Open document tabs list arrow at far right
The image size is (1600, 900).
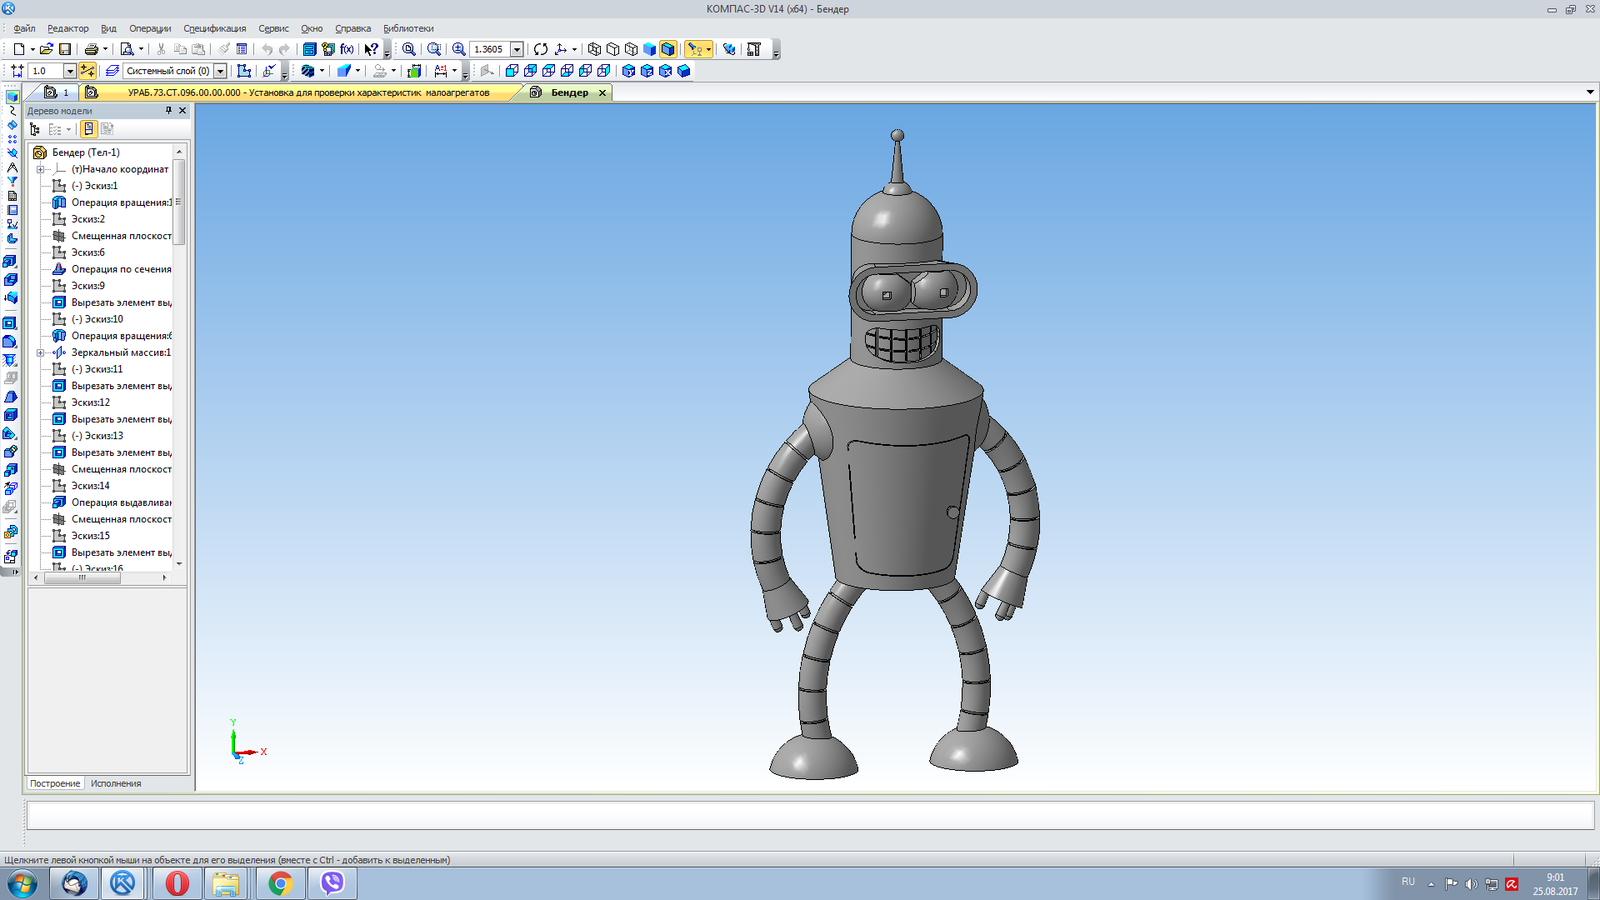[1590, 92]
